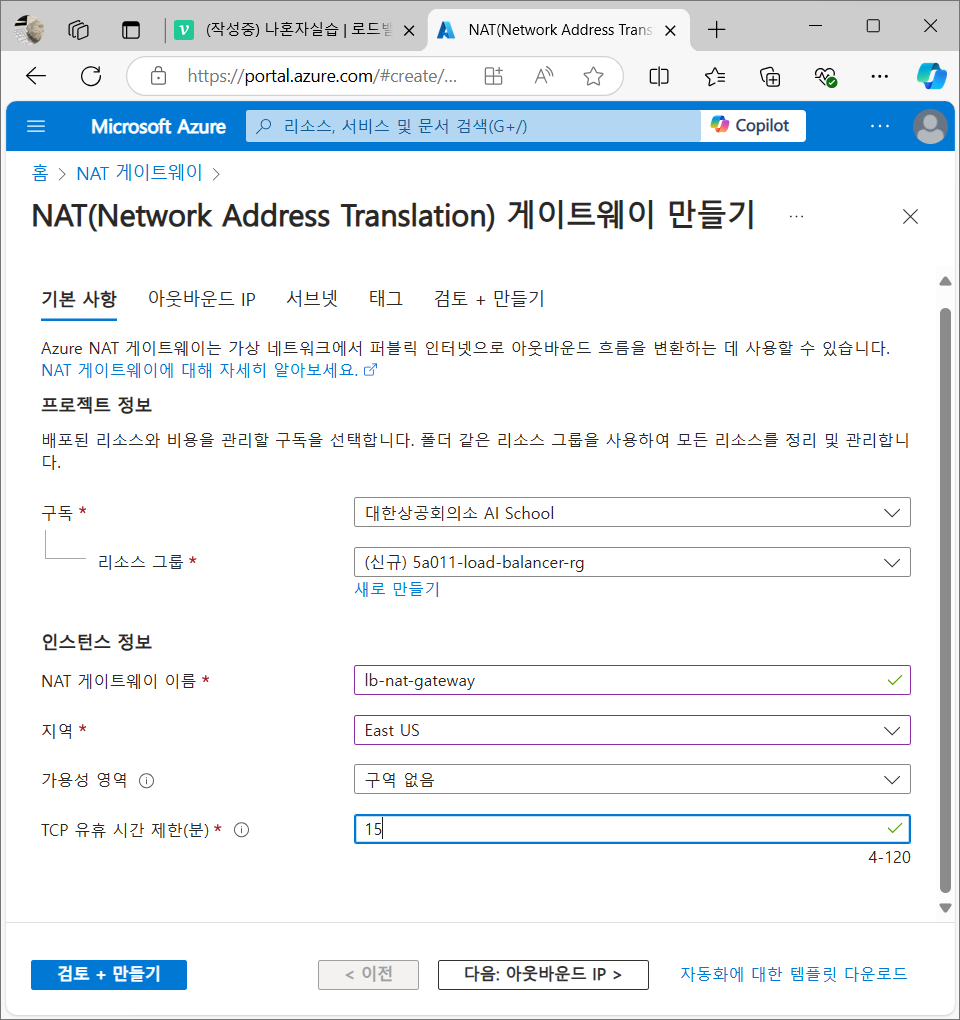This screenshot has height=1020, width=960.
Task: Click the < 이전 button
Action: (368, 974)
